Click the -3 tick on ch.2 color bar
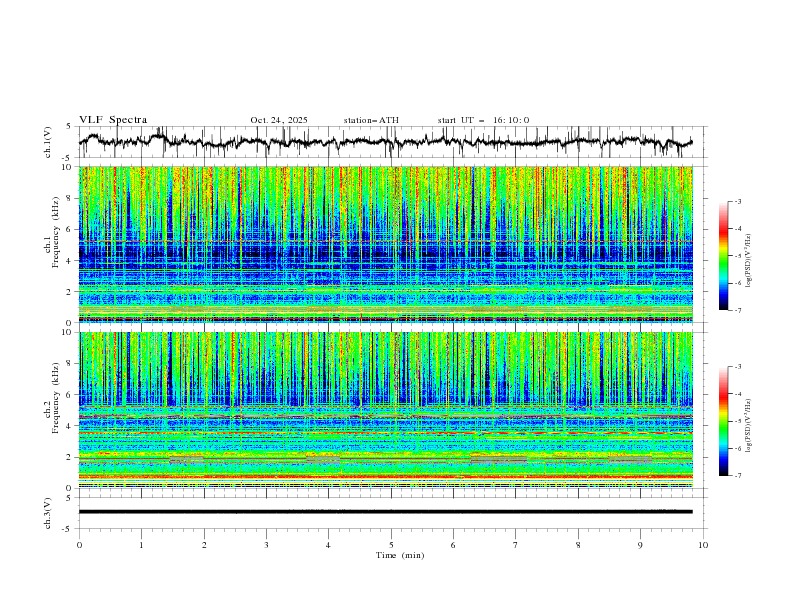The width and height of the screenshot is (792, 612). [737, 367]
